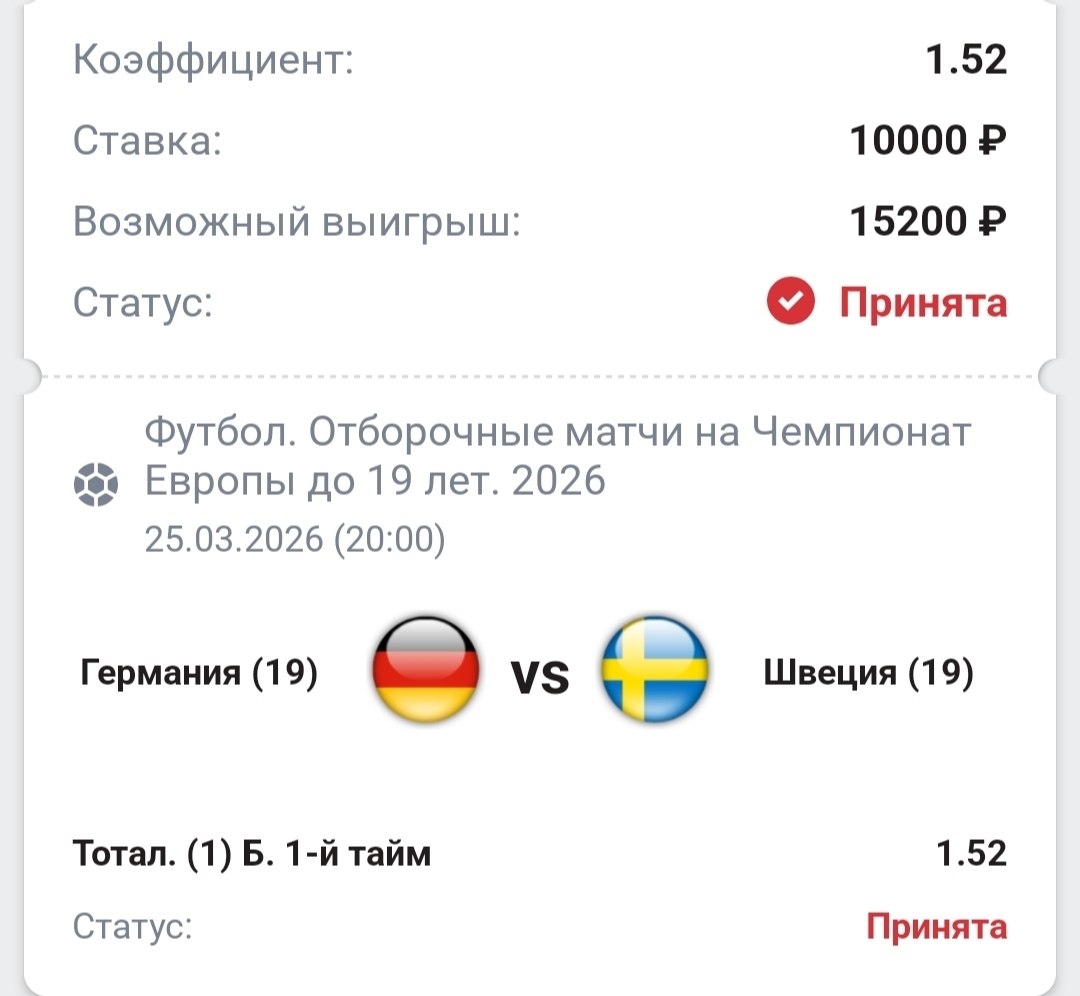Tap the bet line odds 1.52
This screenshot has width=1080, height=996.
(x=970, y=854)
